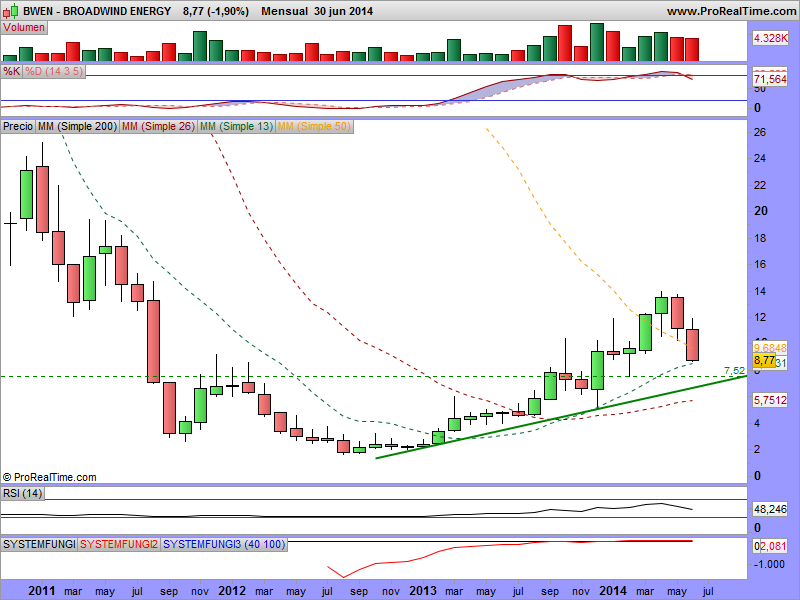
Task: Click the 4.328K volume value tag
Action: coord(770,38)
